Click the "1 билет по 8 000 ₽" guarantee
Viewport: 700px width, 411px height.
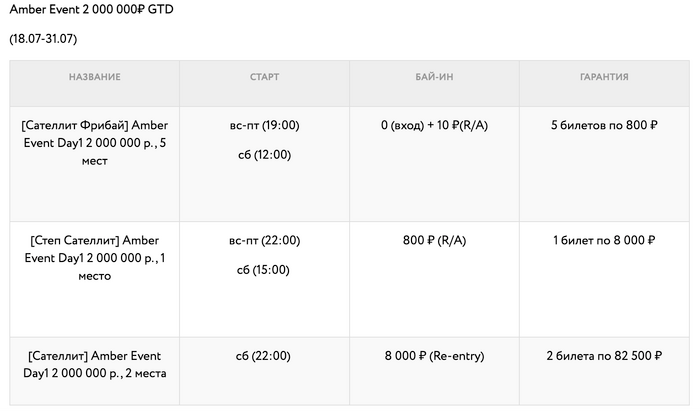coord(604,240)
